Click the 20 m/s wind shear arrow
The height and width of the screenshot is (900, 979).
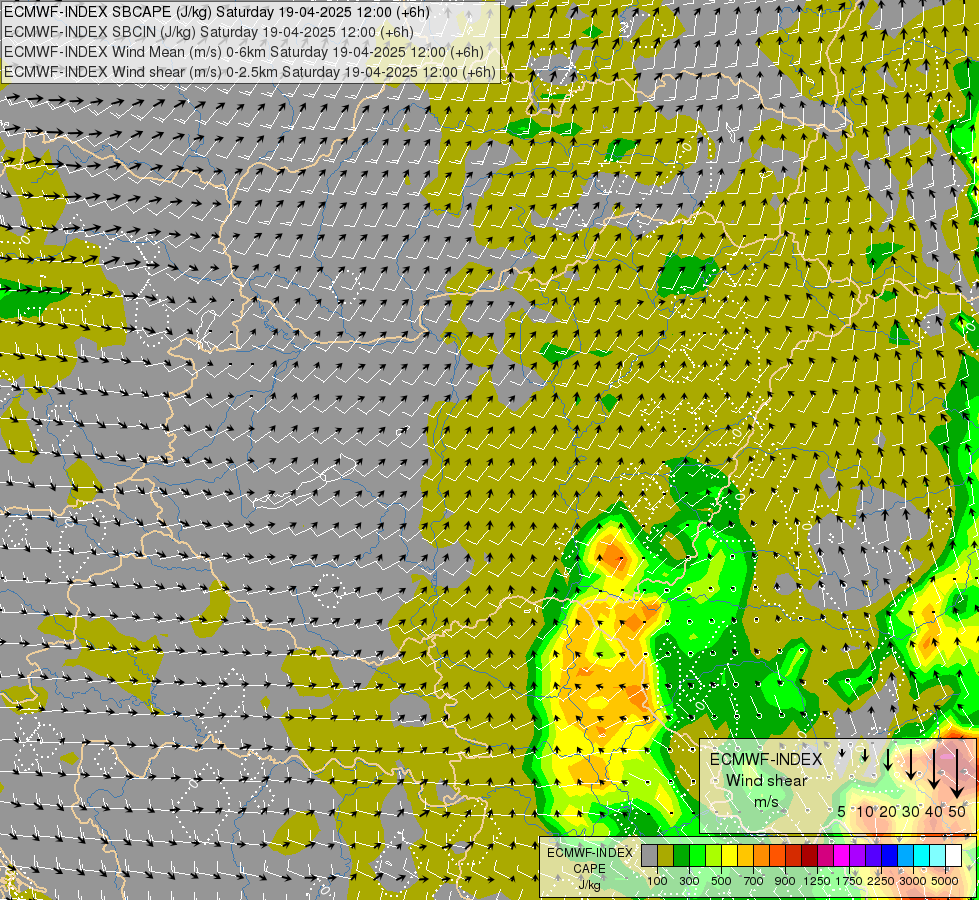(x=888, y=760)
